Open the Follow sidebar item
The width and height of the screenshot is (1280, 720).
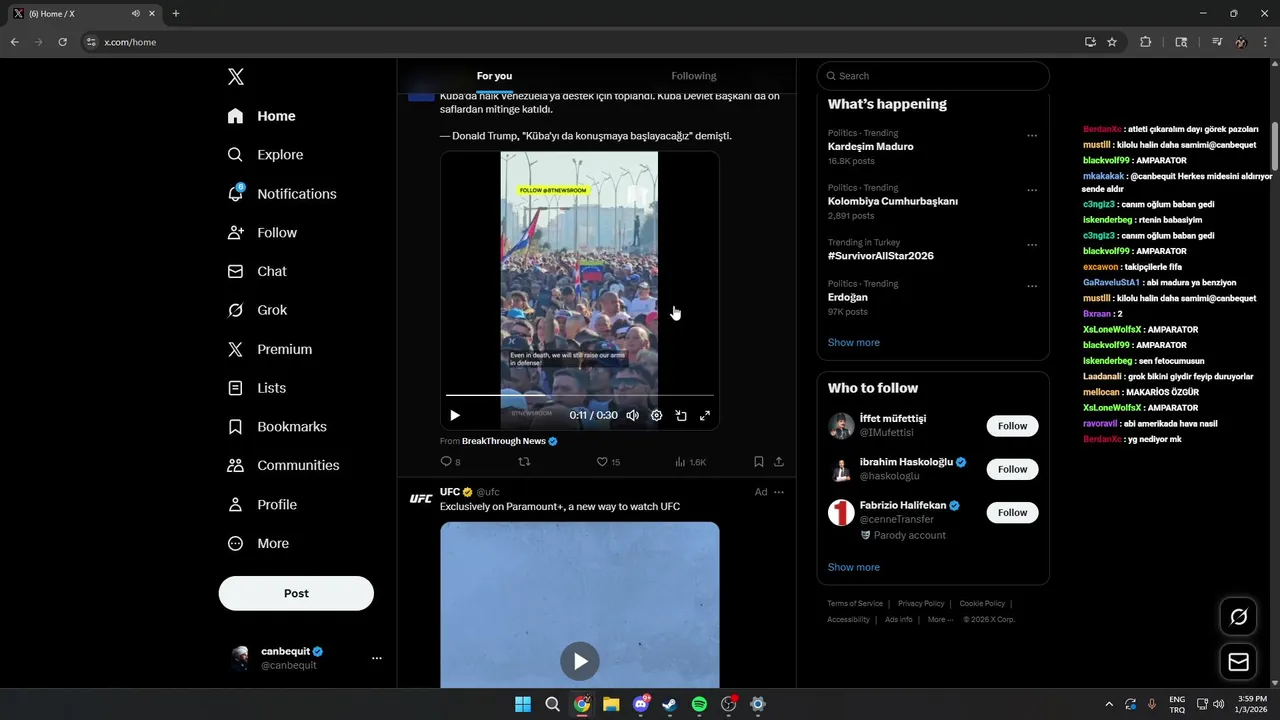tap(262, 232)
